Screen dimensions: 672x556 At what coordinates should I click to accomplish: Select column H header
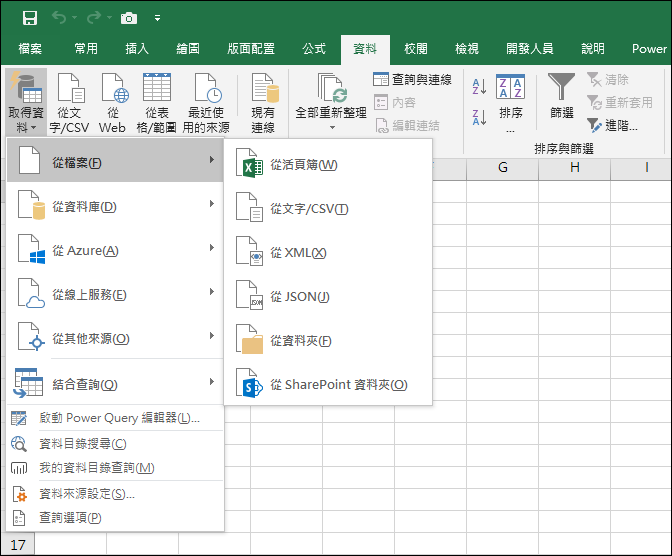575,167
